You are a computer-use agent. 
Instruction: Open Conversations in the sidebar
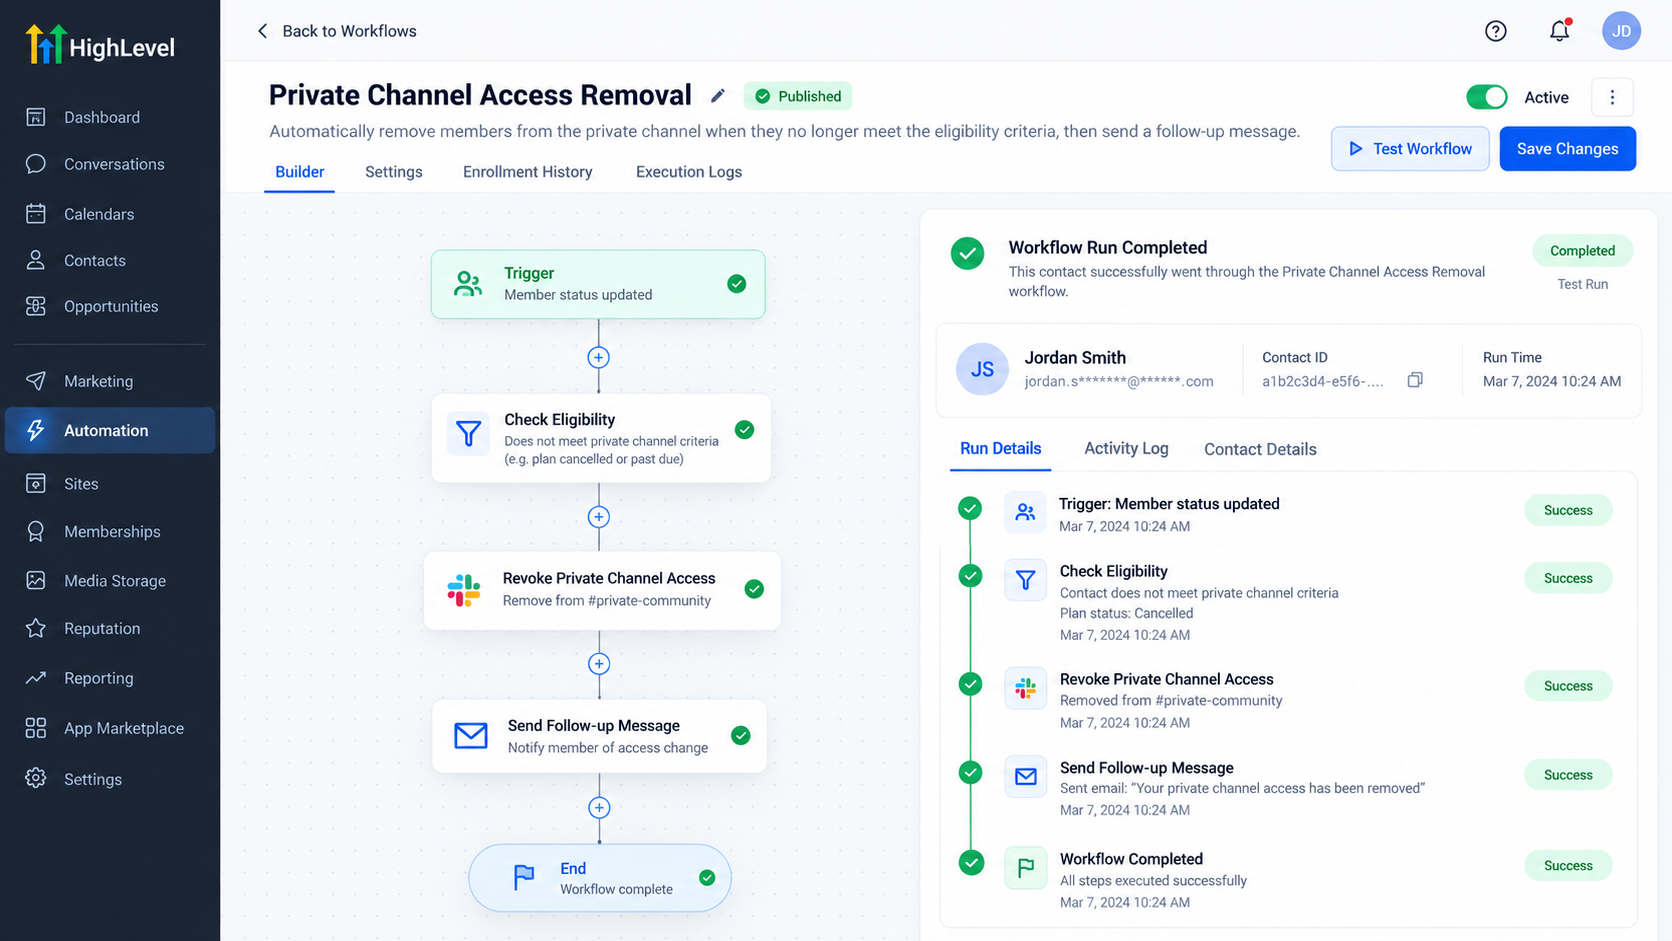[110, 164]
